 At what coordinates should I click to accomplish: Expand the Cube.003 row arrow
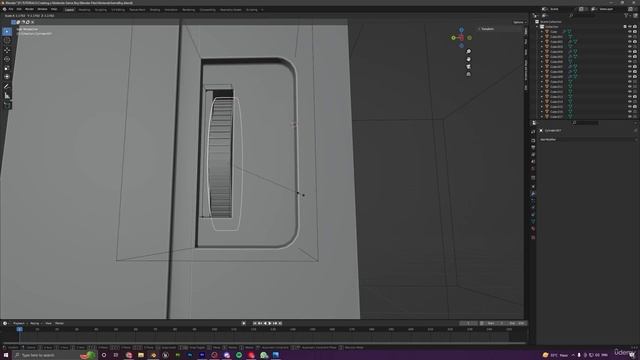point(542,47)
